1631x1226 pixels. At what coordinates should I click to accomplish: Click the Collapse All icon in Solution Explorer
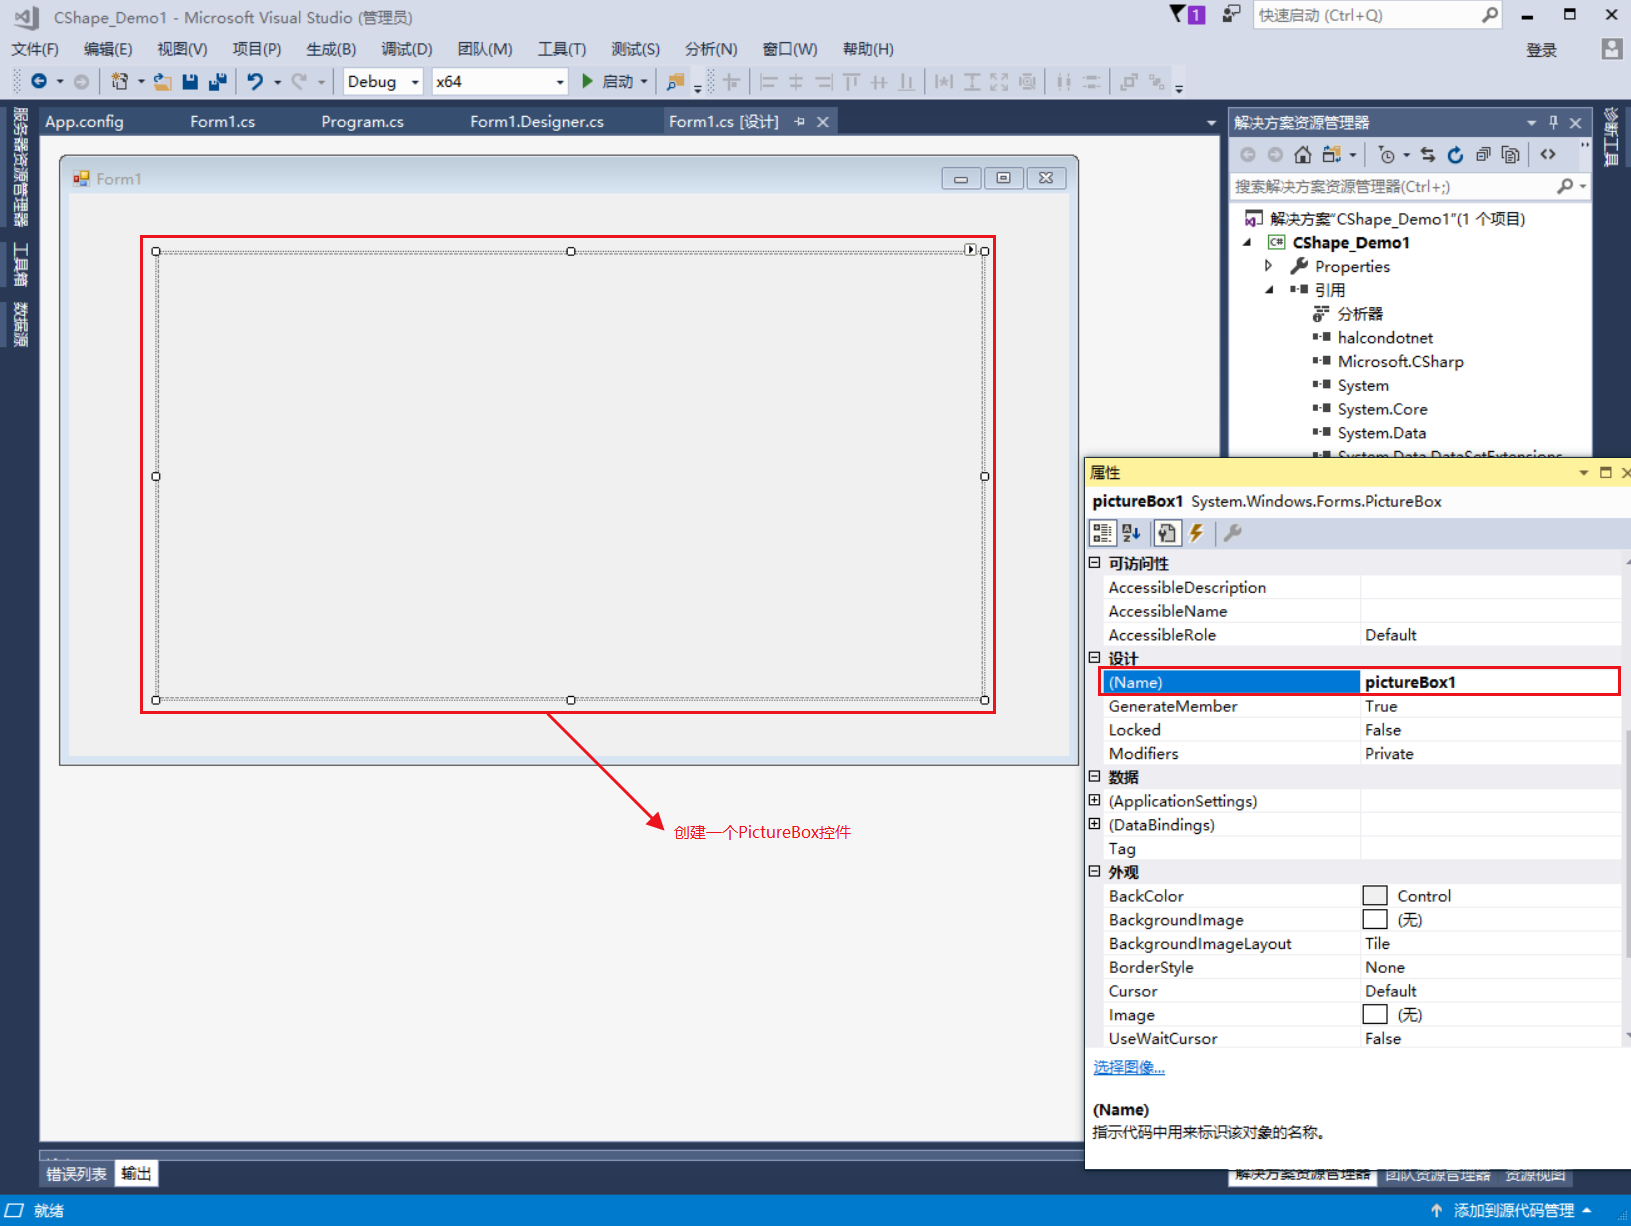1483,154
